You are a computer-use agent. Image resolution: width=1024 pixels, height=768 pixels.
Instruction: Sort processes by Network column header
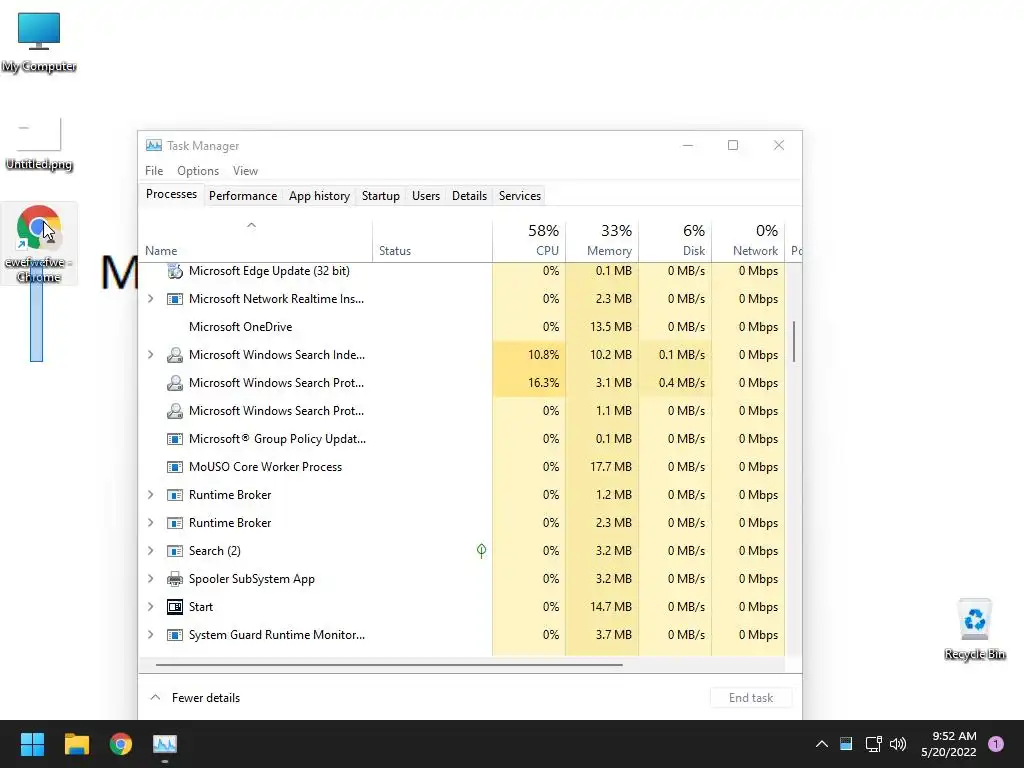point(748,240)
